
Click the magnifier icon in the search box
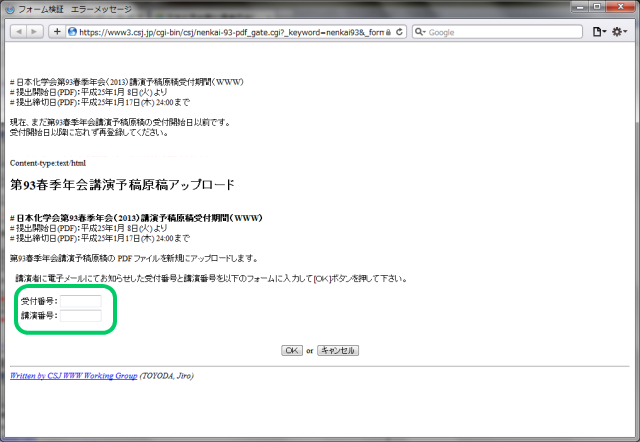(x=420, y=32)
